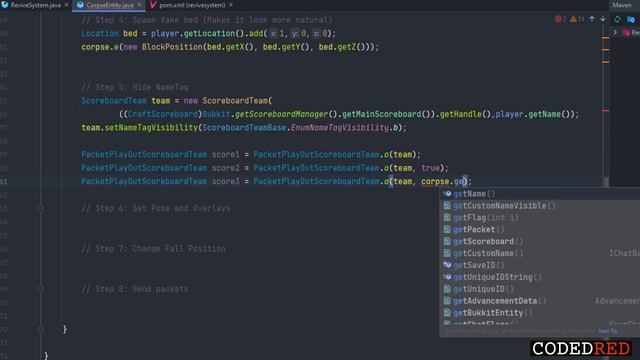
Task: Switch to the ReviveSystem.java editor tab
Action: pos(36,5)
